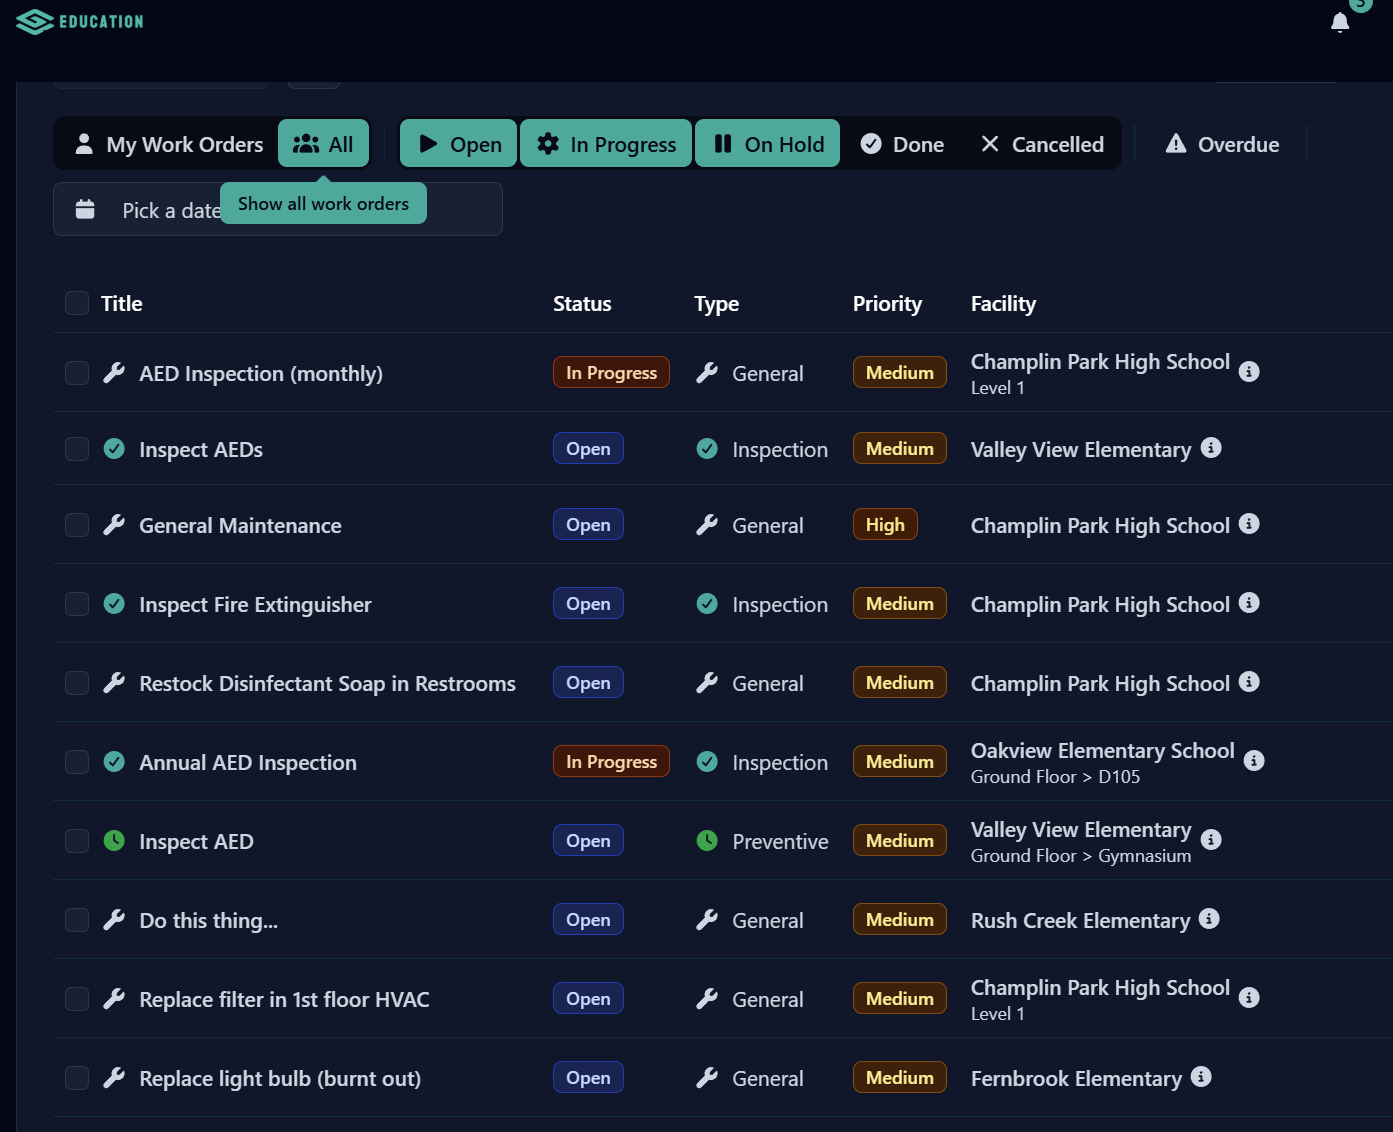The image size is (1393, 1132).
Task: Click checkmark icon of Inspect AEDs title
Action: point(114,449)
